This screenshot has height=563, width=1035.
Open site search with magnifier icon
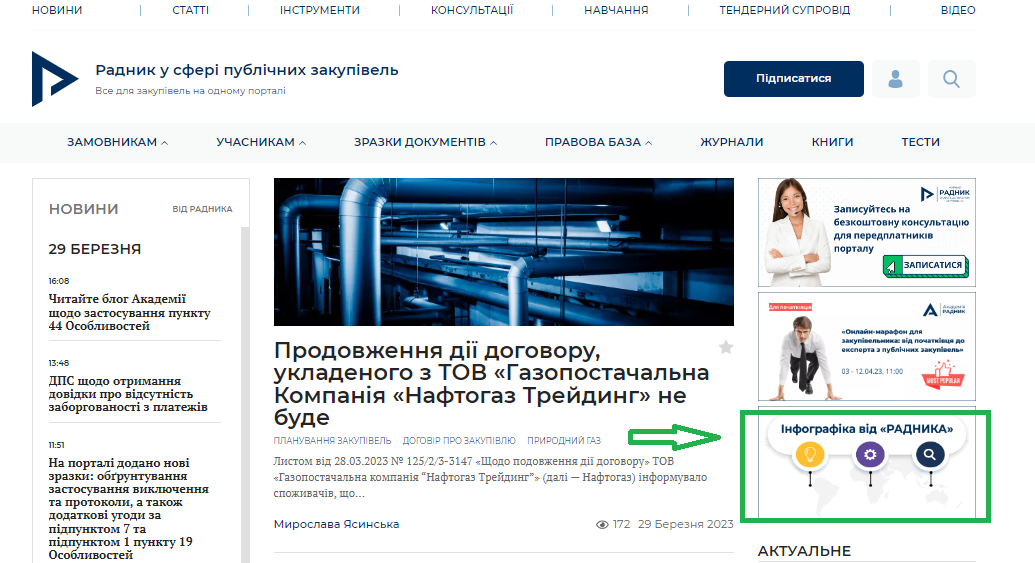coord(951,79)
